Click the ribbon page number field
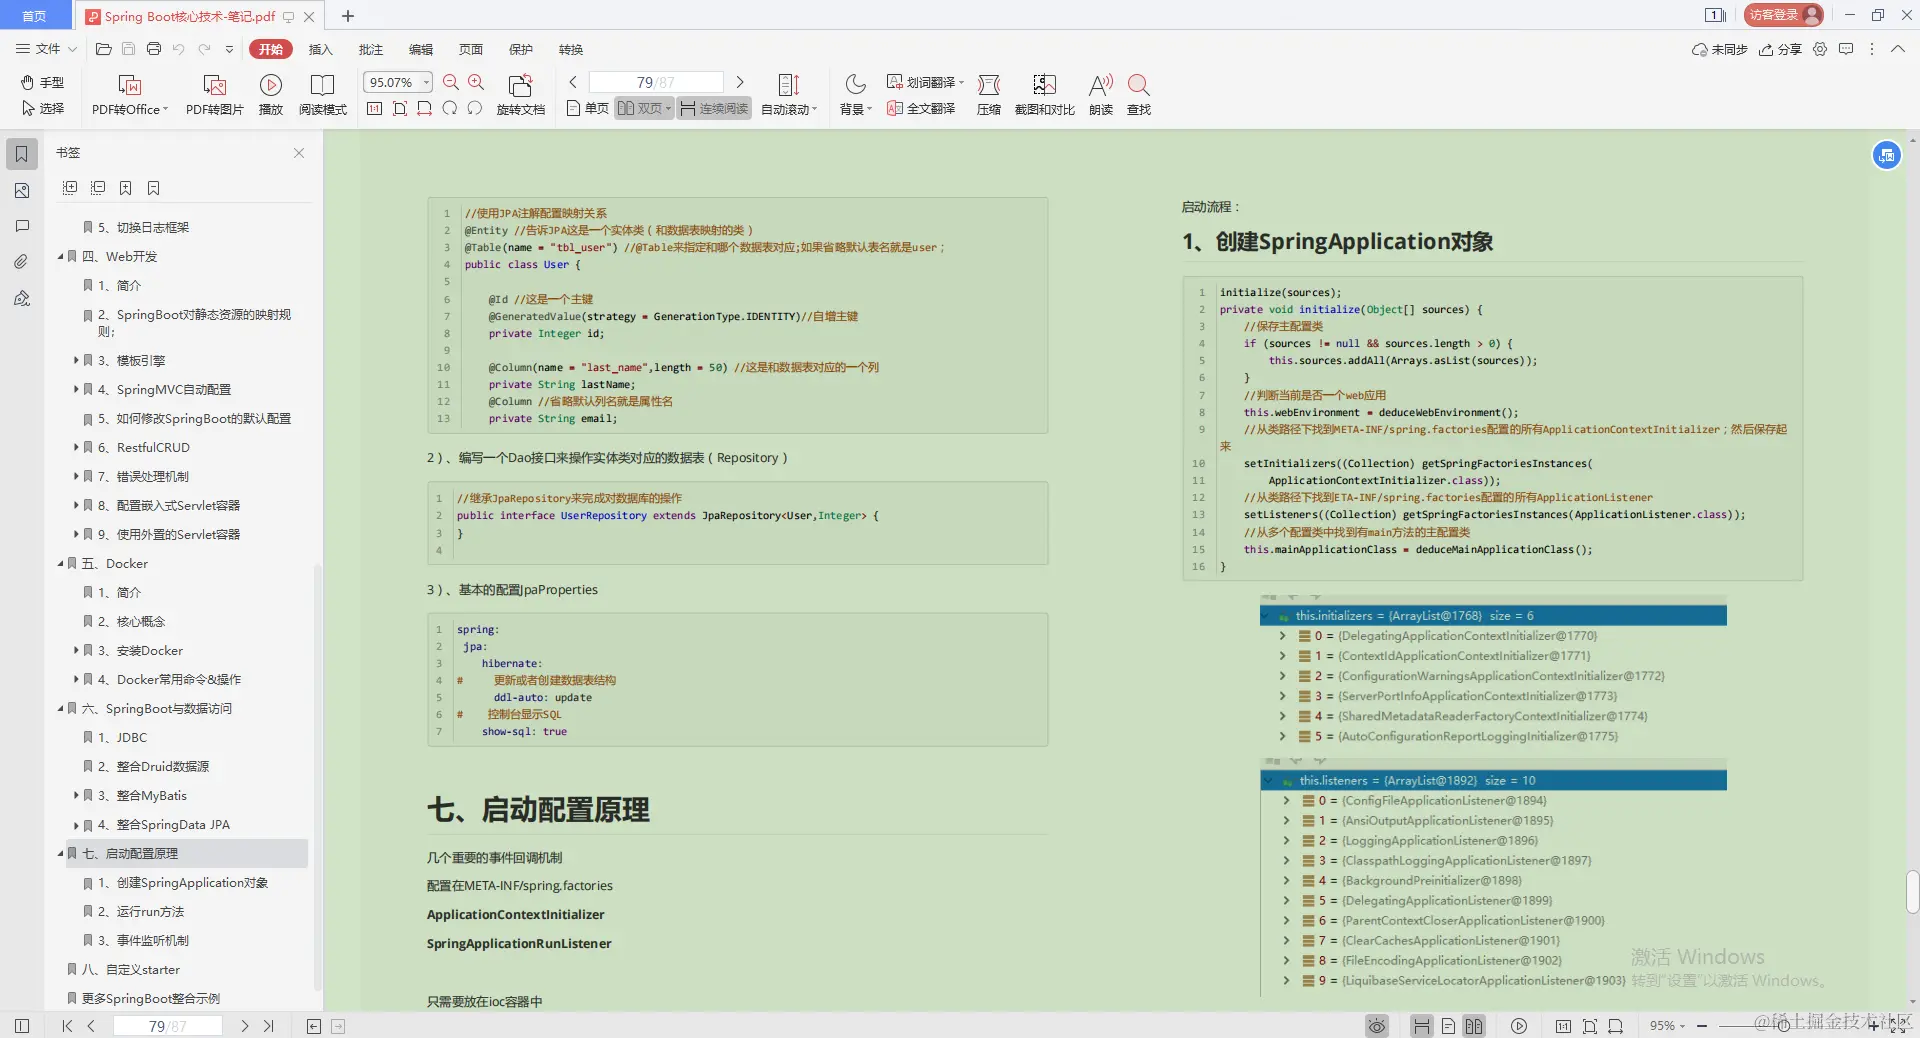The height and width of the screenshot is (1038, 1920). (x=656, y=82)
